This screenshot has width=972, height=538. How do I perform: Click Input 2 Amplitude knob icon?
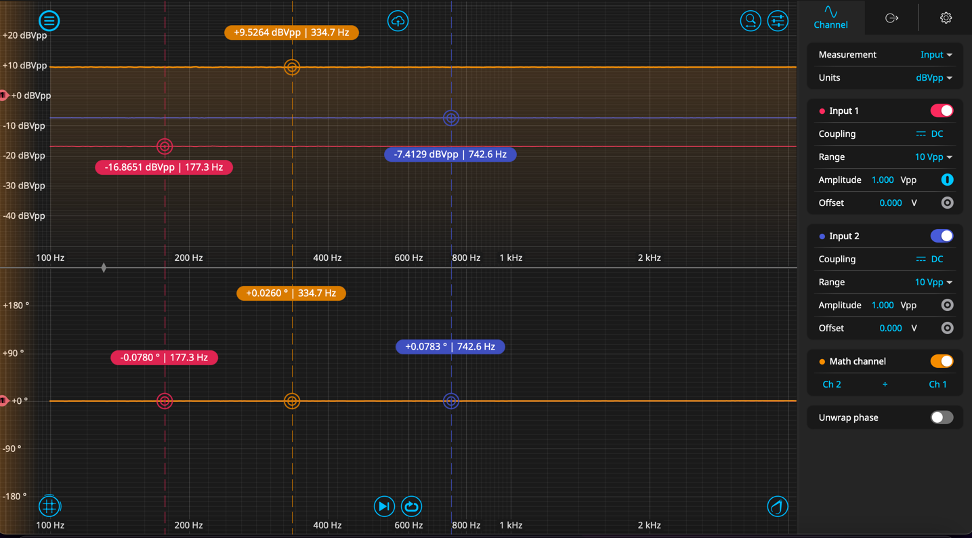point(947,305)
